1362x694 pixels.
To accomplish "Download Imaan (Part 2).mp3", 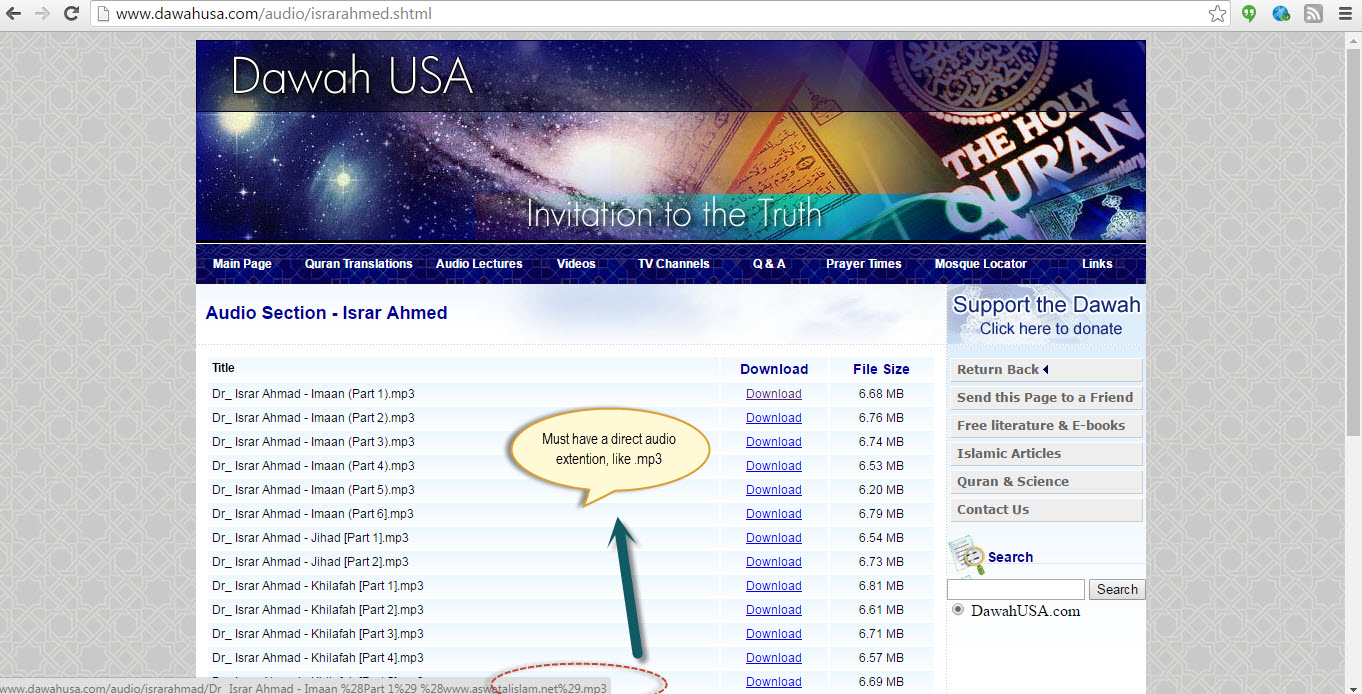I will [774, 418].
